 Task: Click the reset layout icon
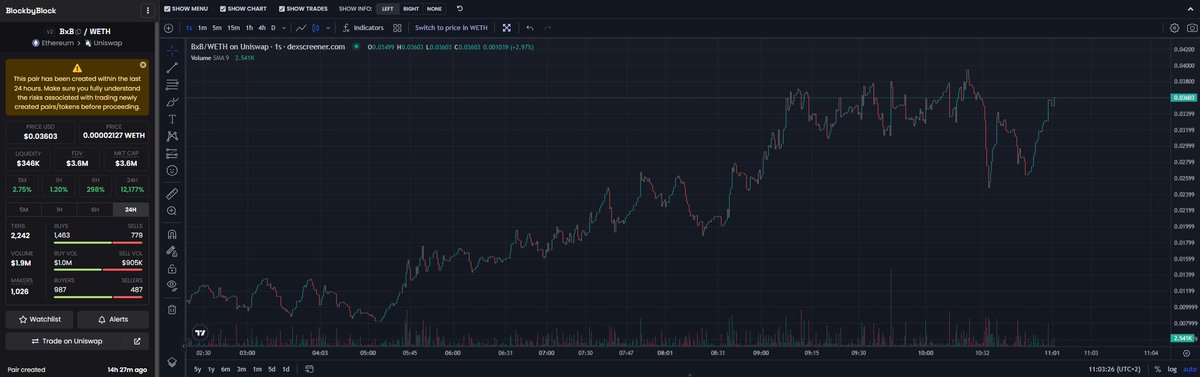point(460,8)
